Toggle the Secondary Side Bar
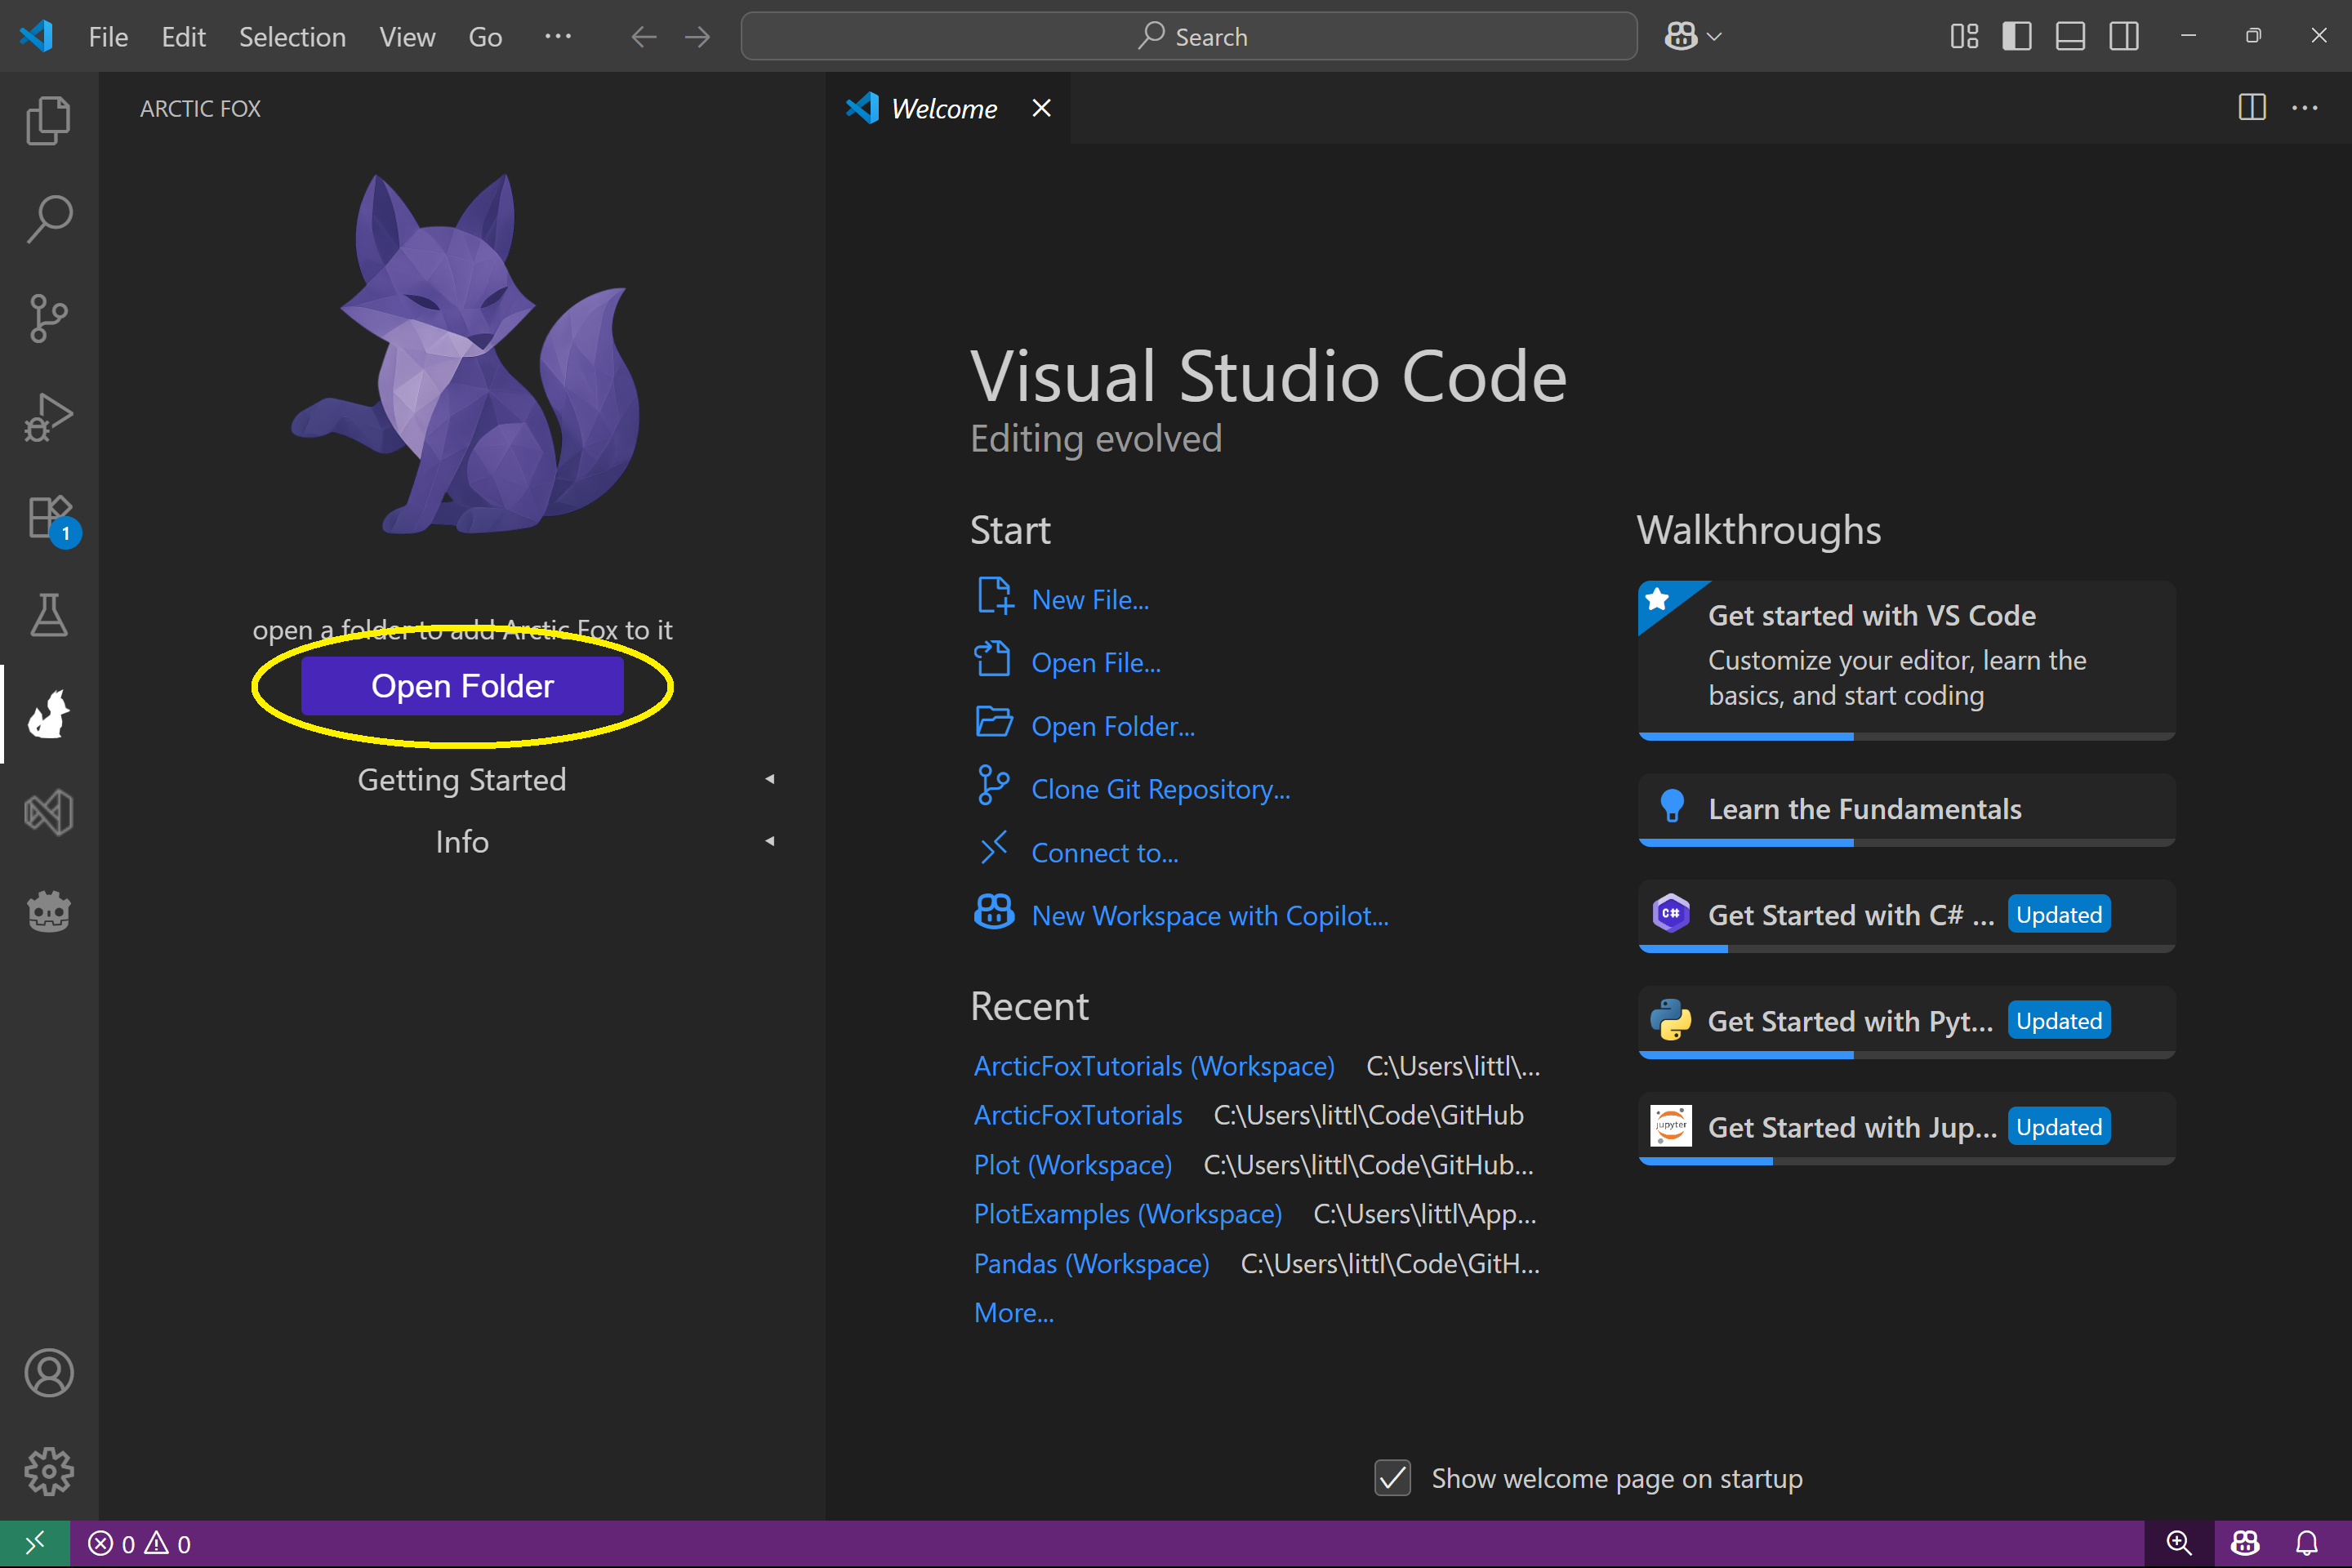The height and width of the screenshot is (1568, 2352). pyautogui.click(x=2124, y=37)
